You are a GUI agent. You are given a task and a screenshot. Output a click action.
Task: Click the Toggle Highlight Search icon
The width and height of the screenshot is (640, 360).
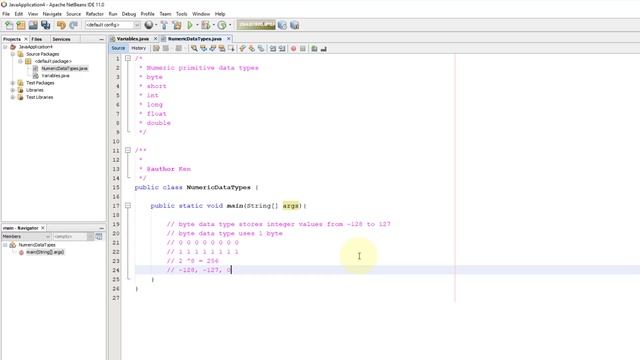click(222, 49)
